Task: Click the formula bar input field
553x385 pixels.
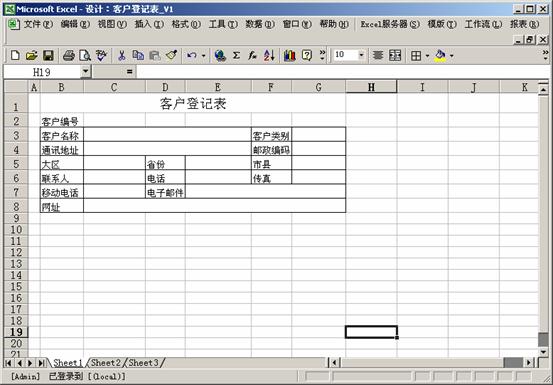Action: pyautogui.click(x=342, y=72)
